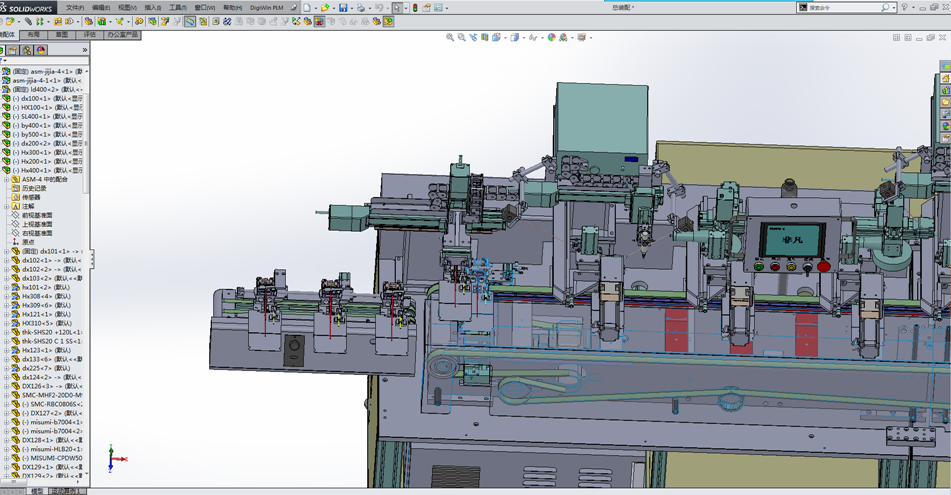Open the DisplayManager tab icon in panel
The width and height of the screenshot is (951, 495).
click(x=41, y=49)
